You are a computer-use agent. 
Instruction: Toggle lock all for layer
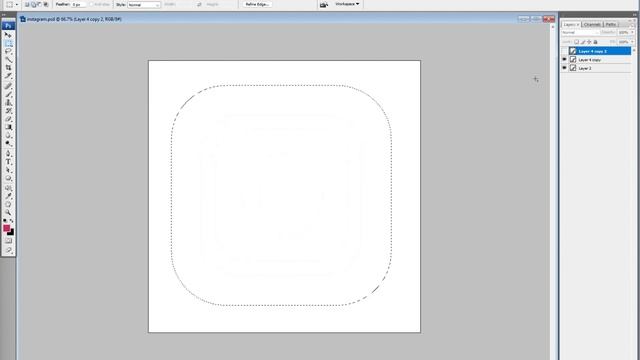(x=595, y=42)
